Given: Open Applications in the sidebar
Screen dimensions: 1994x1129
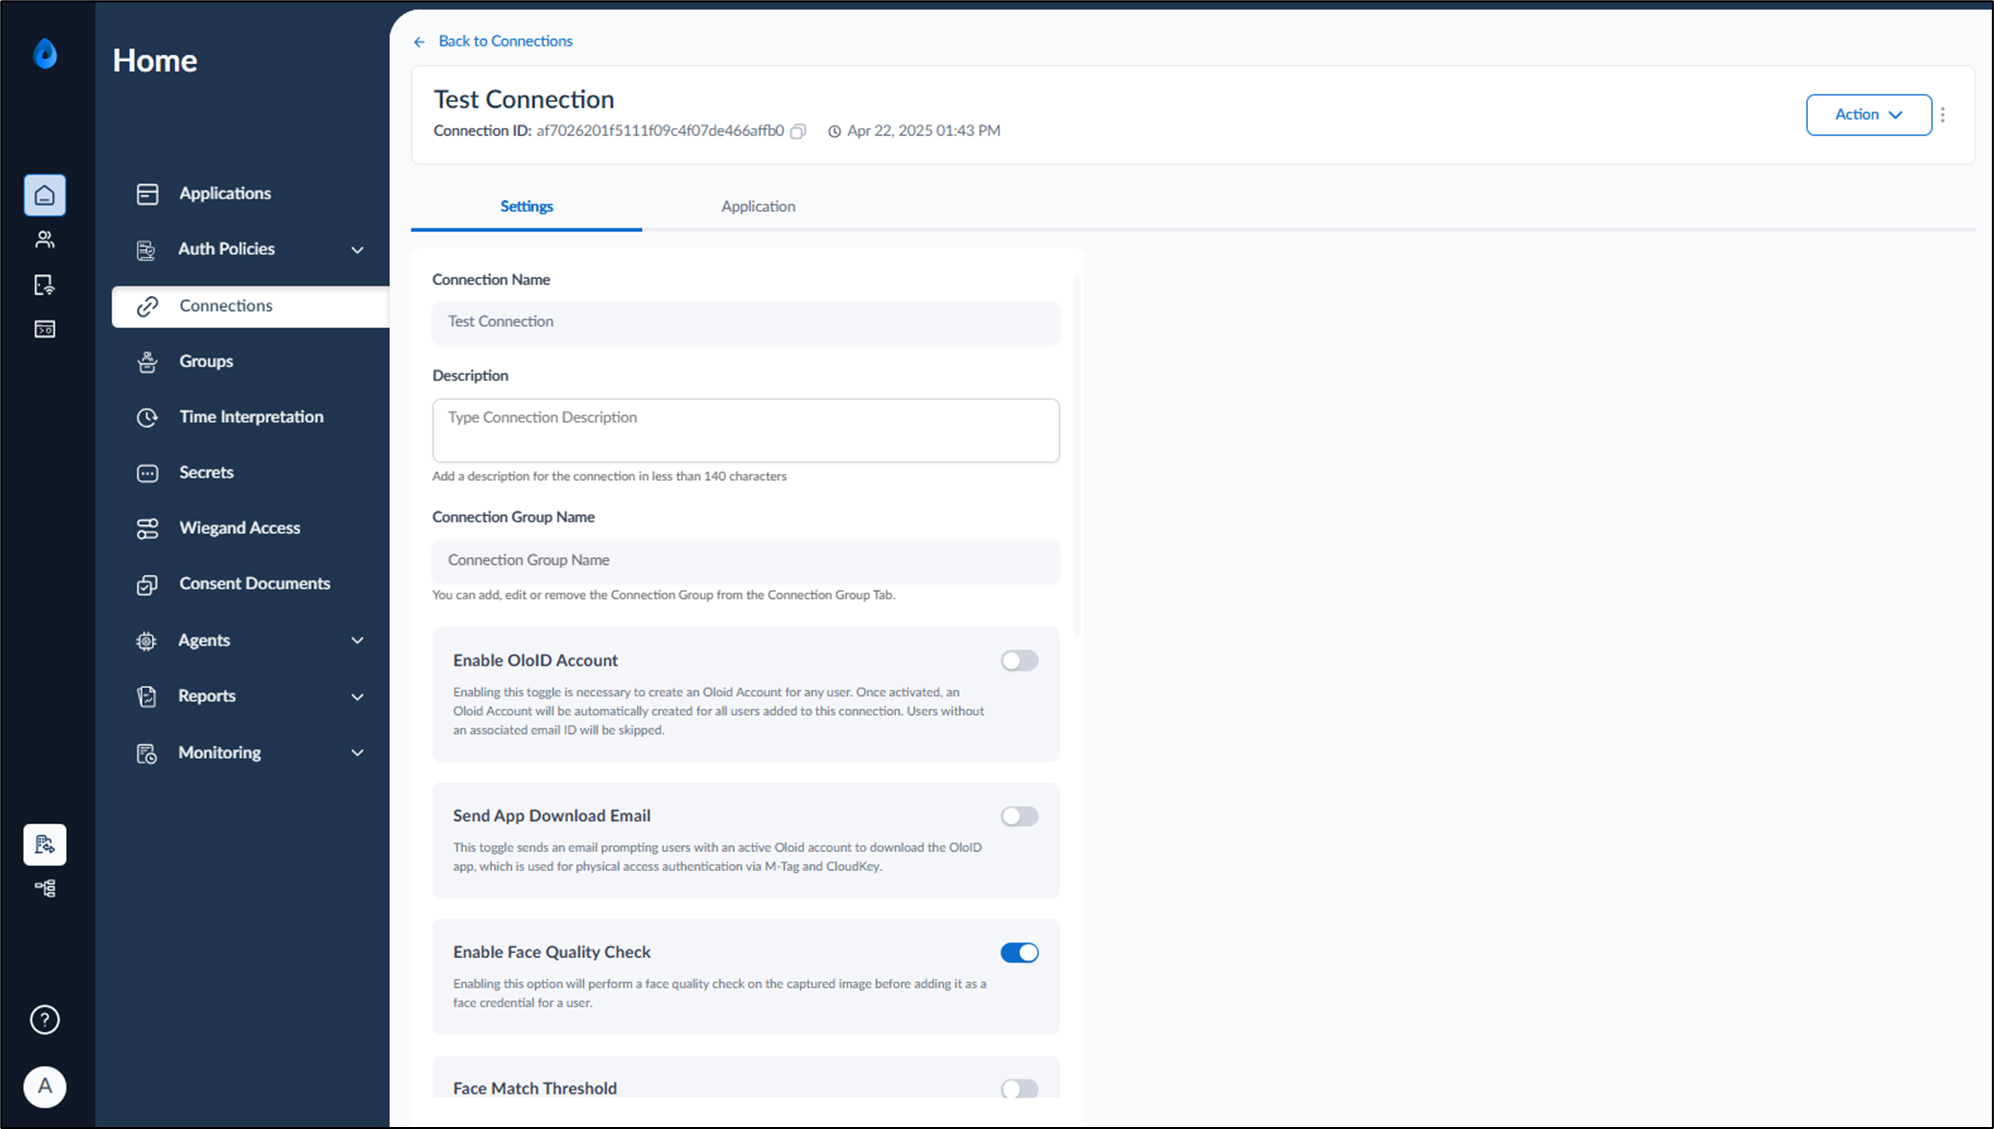Looking at the screenshot, I should [x=250, y=194].
